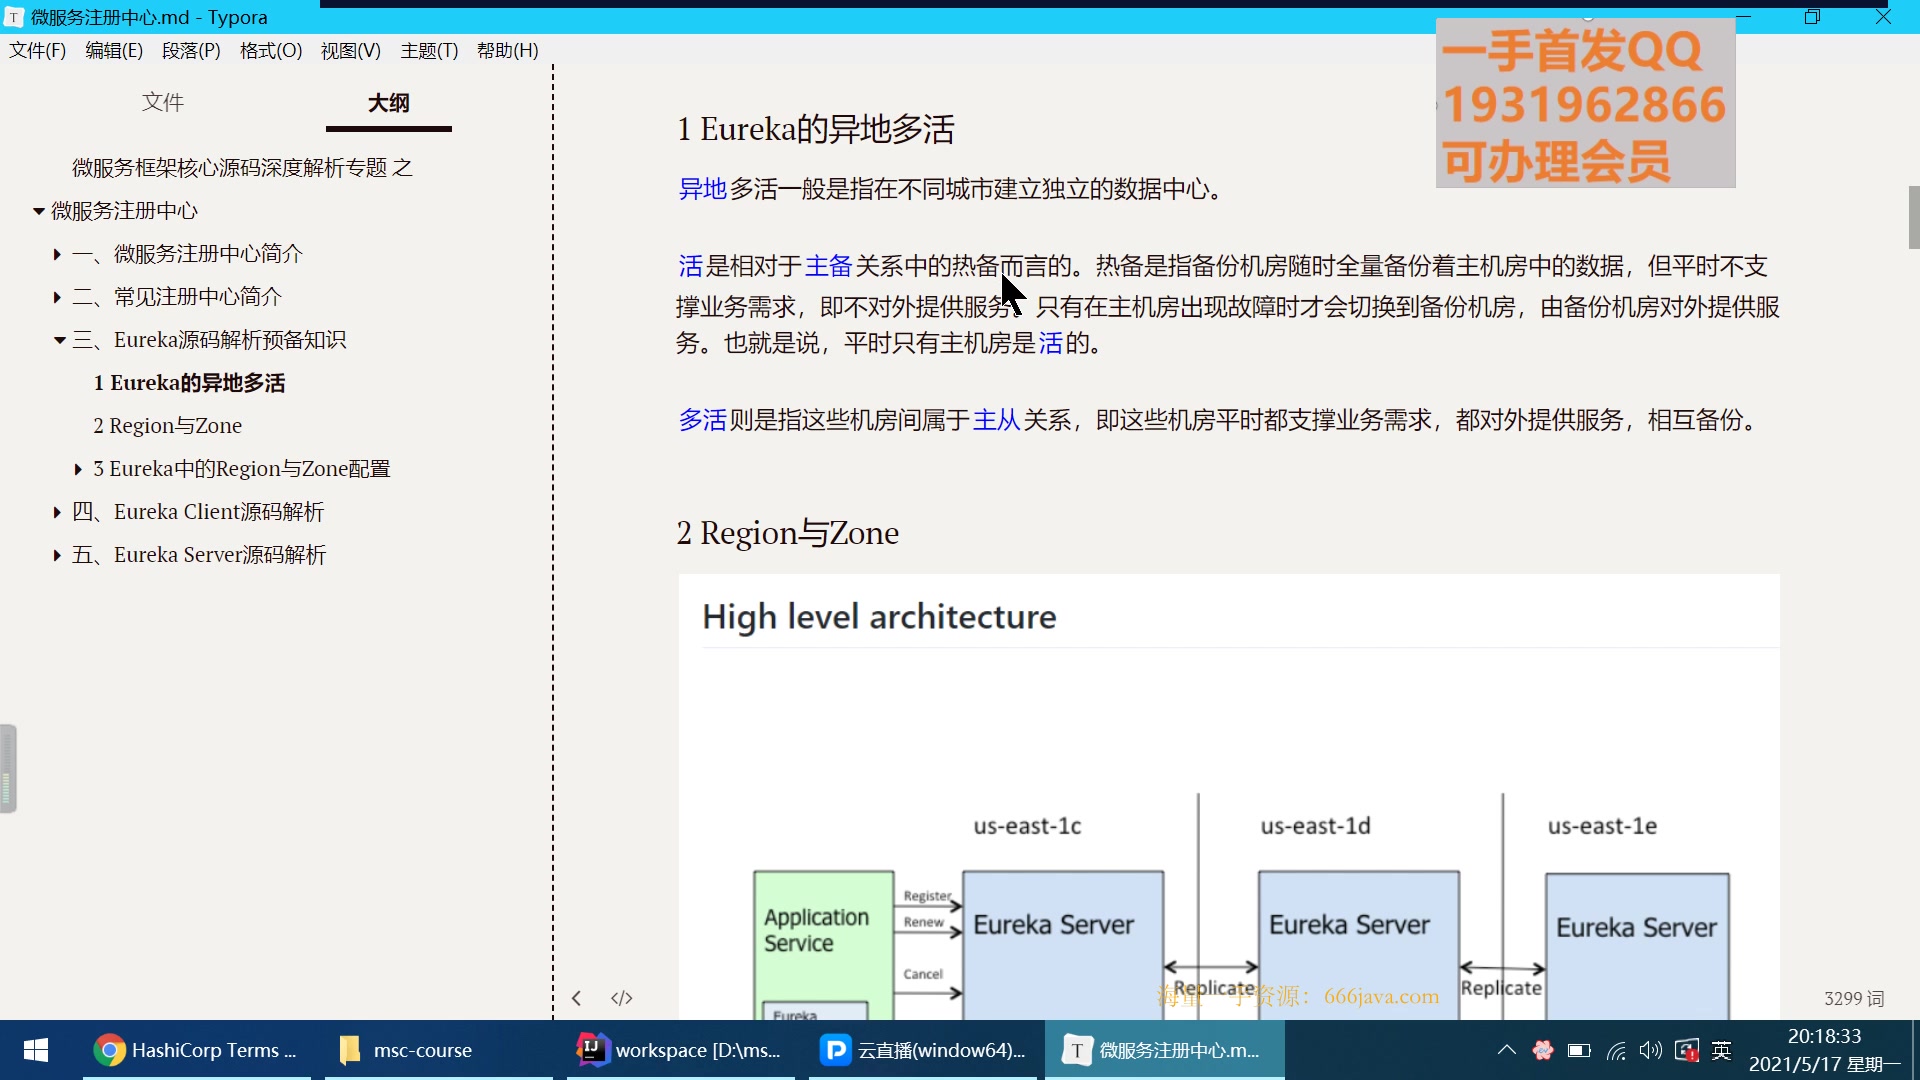Expand 一、微服务注册中心简介 outline node
1920x1080 pixels.
(x=57, y=255)
